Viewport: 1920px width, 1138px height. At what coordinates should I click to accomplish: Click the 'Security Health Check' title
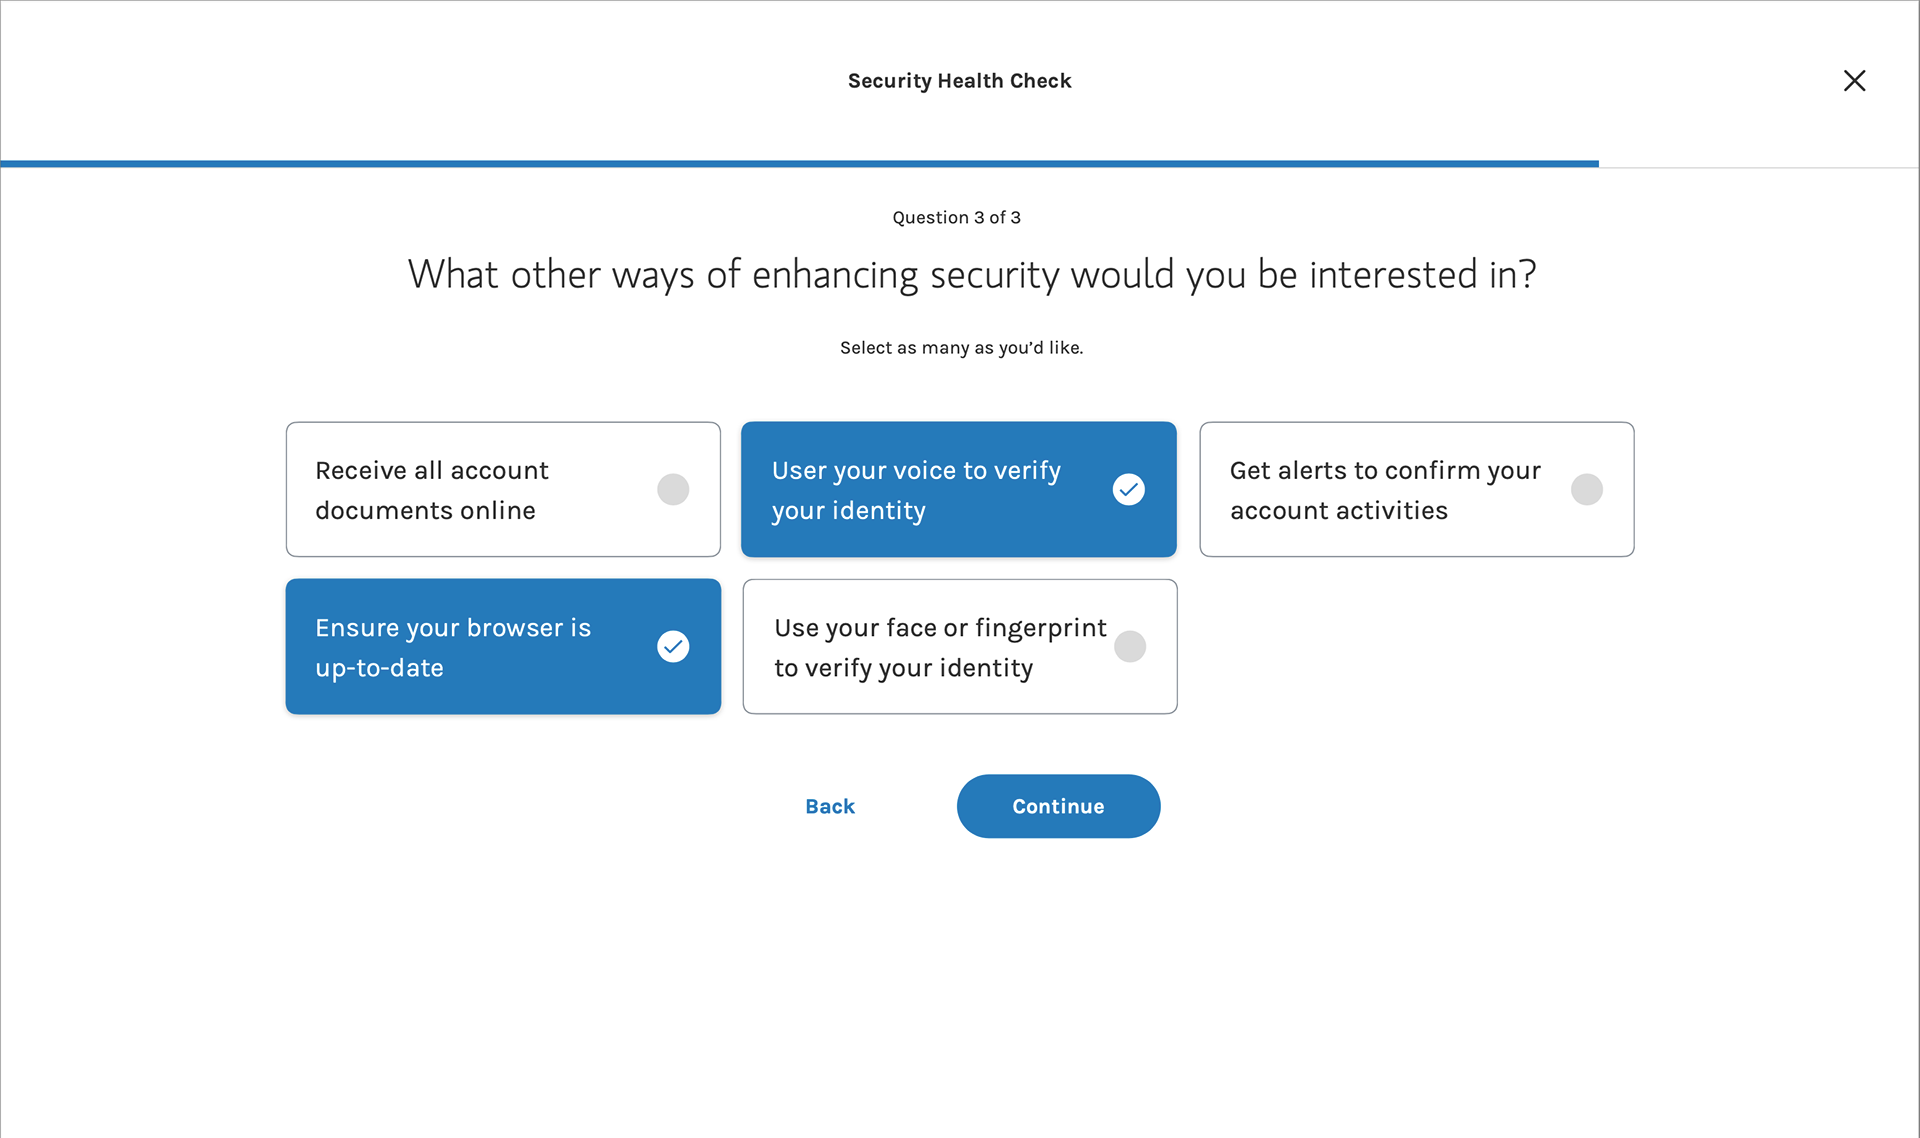[959, 81]
